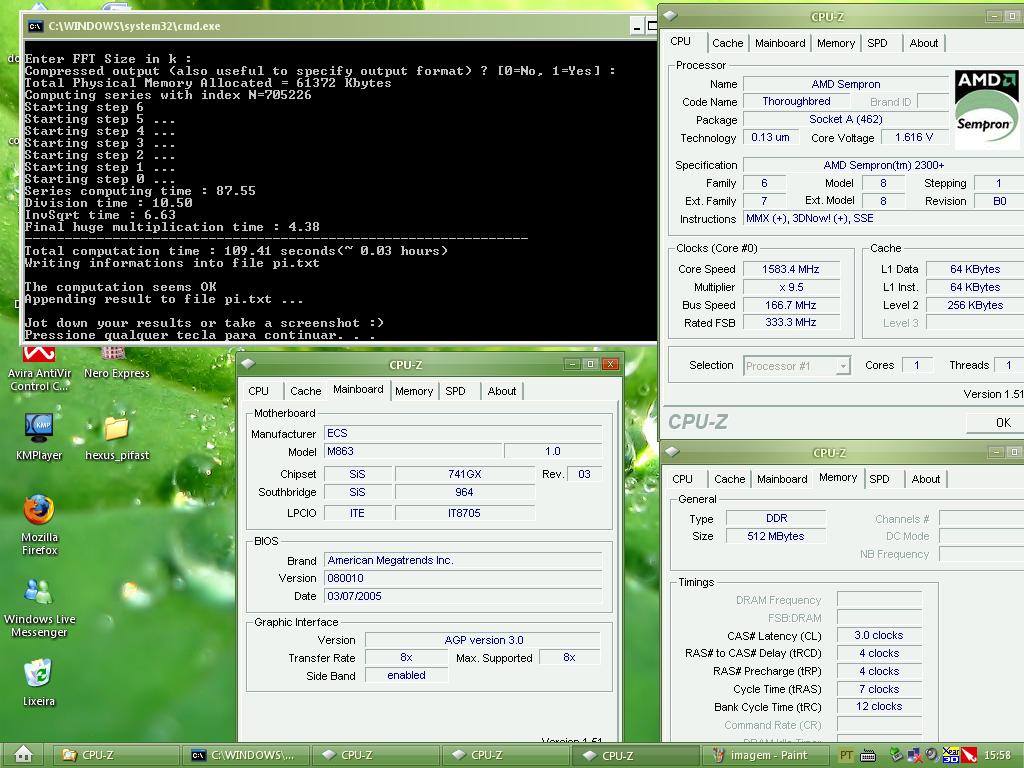The width and height of the screenshot is (1024, 768).
Task: Click AMD Sempron processor name field
Action: pos(846,84)
